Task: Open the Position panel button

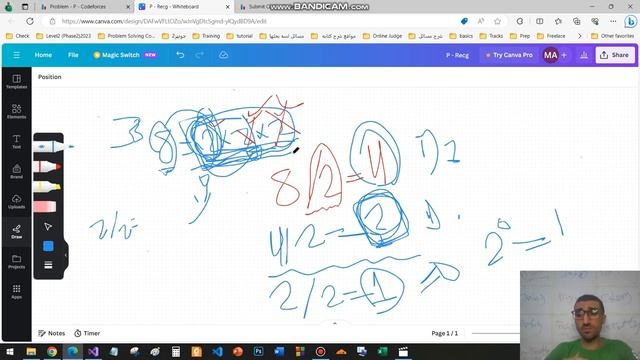Action: click(49, 77)
